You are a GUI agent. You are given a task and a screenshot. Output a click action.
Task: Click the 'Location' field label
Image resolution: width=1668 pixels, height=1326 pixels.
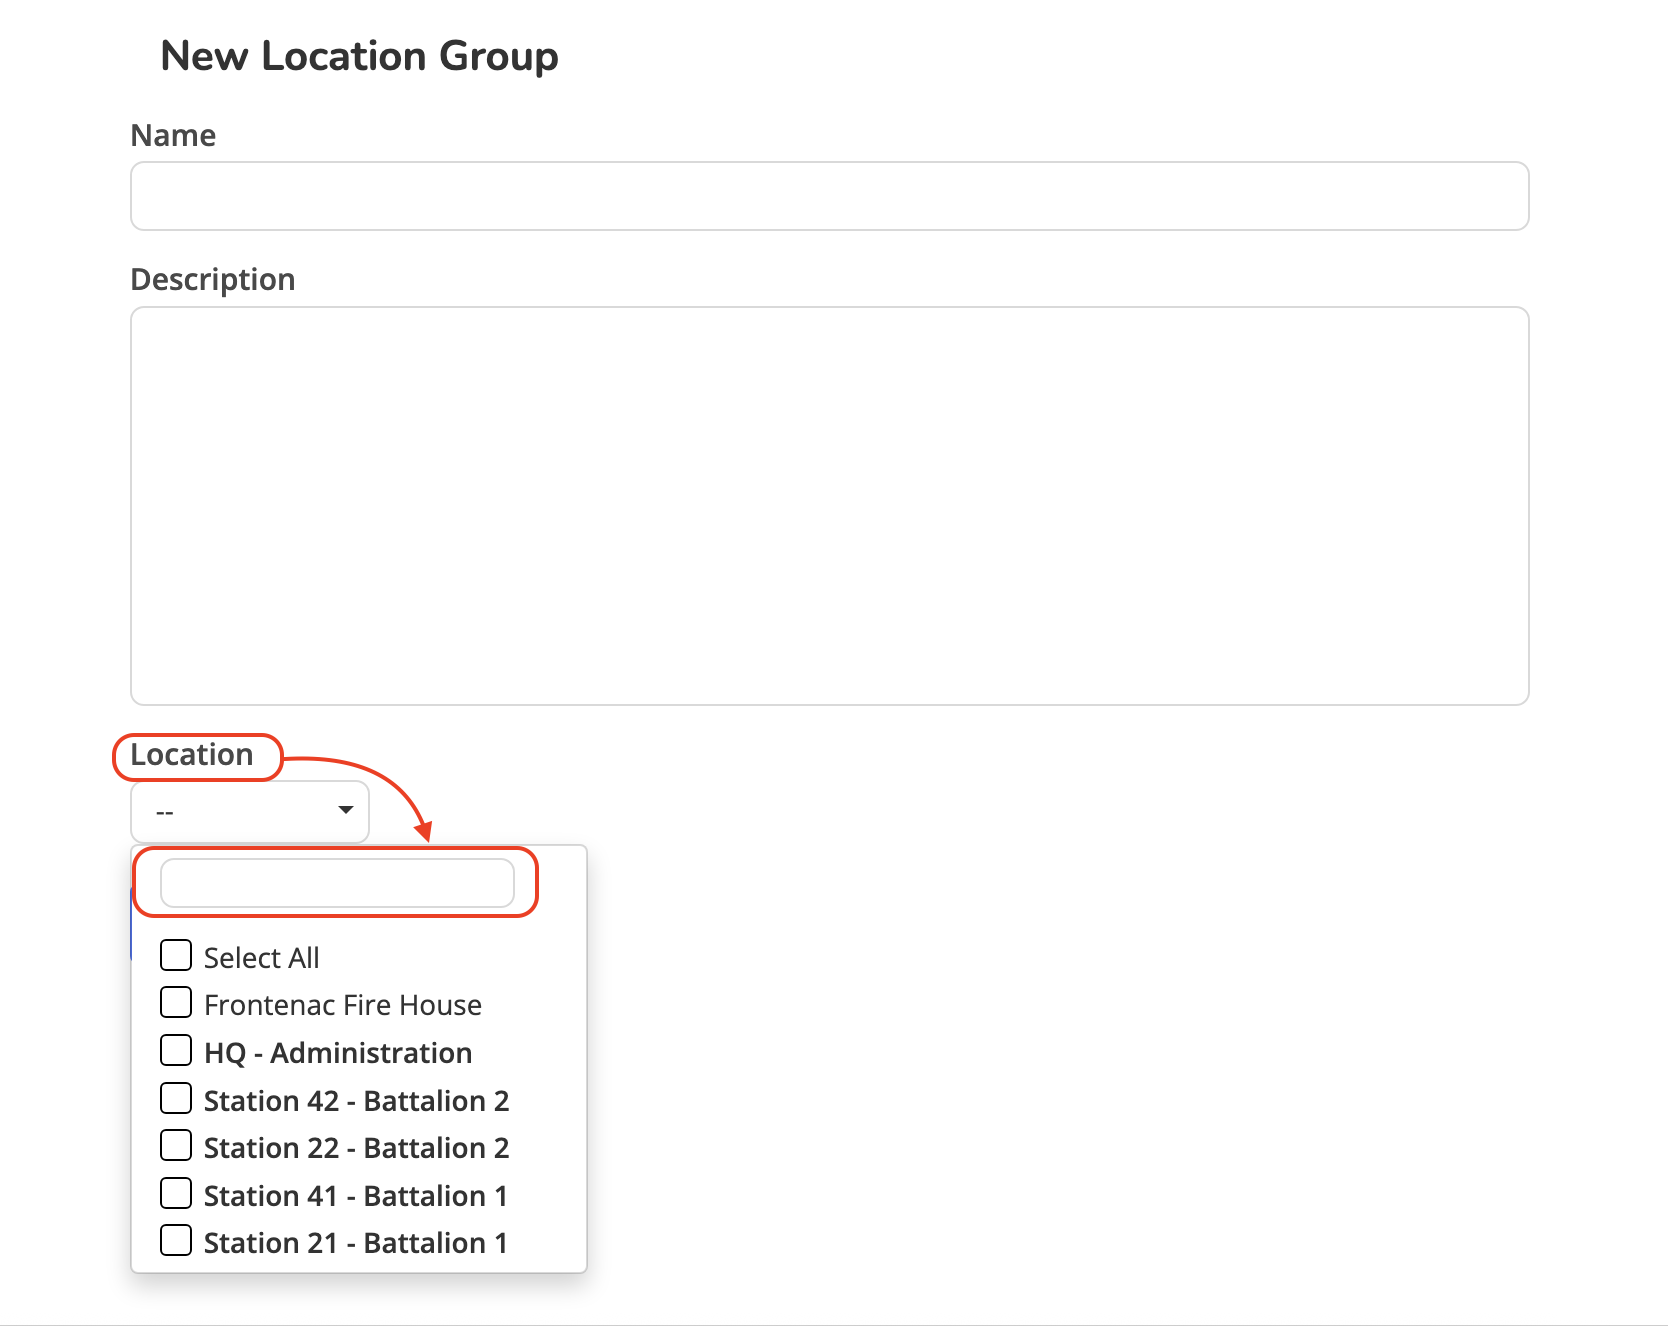pos(192,755)
